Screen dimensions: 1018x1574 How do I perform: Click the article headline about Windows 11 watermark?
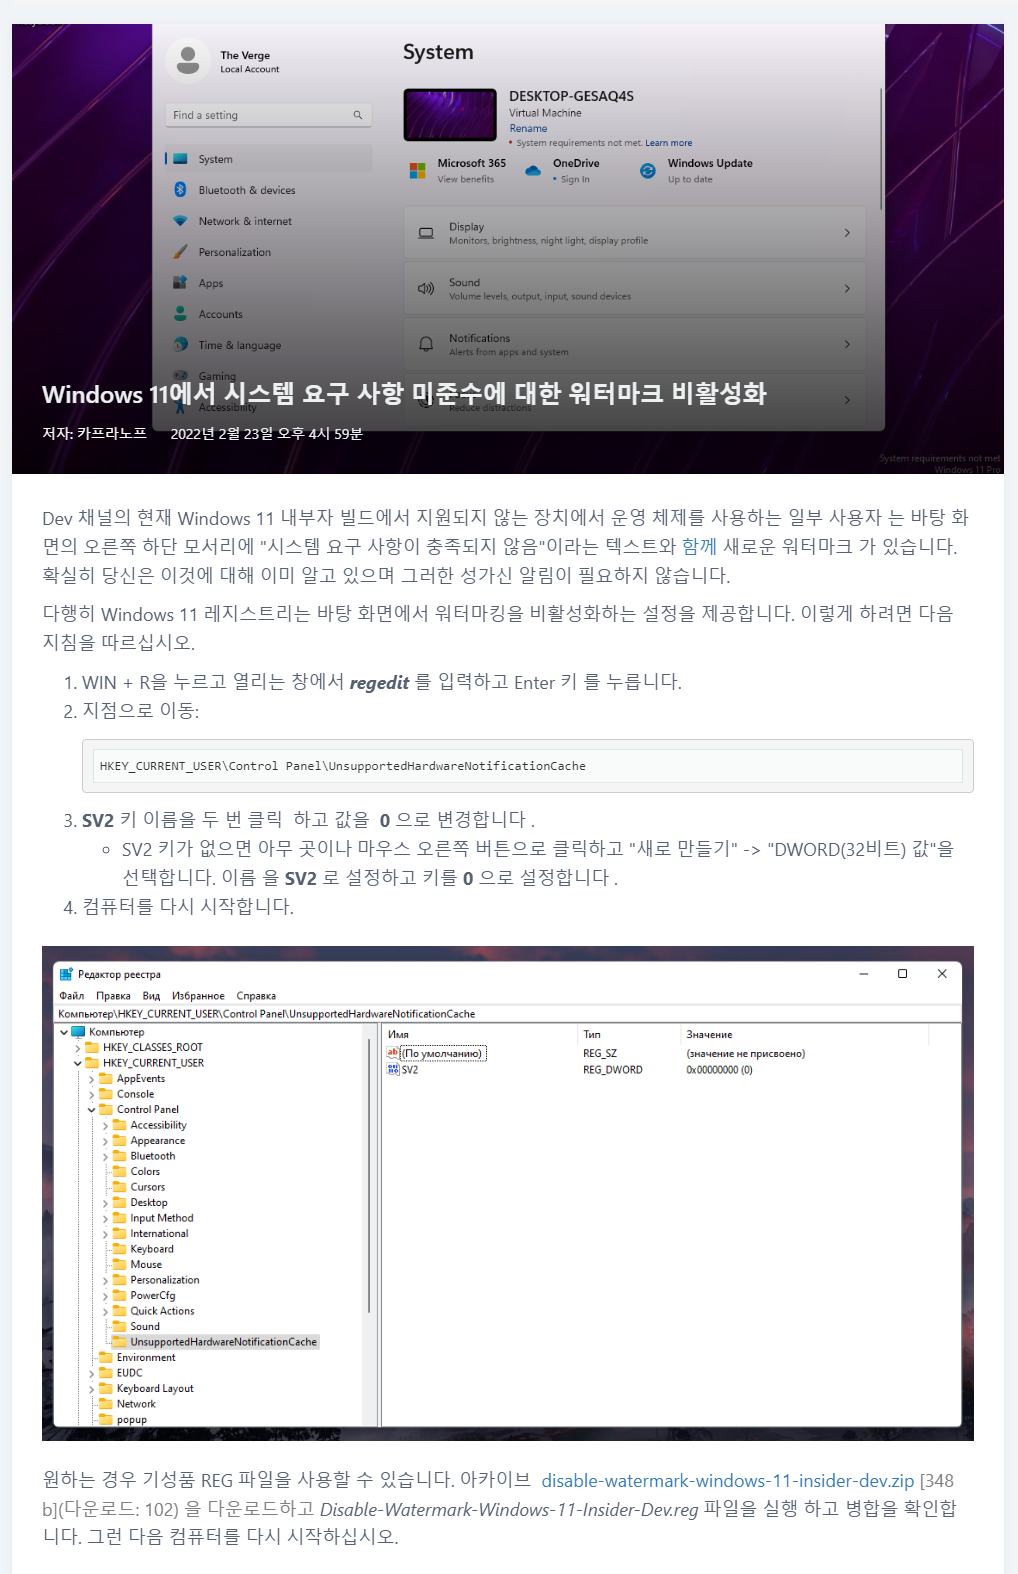pyautogui.click(x=404, y=394)
